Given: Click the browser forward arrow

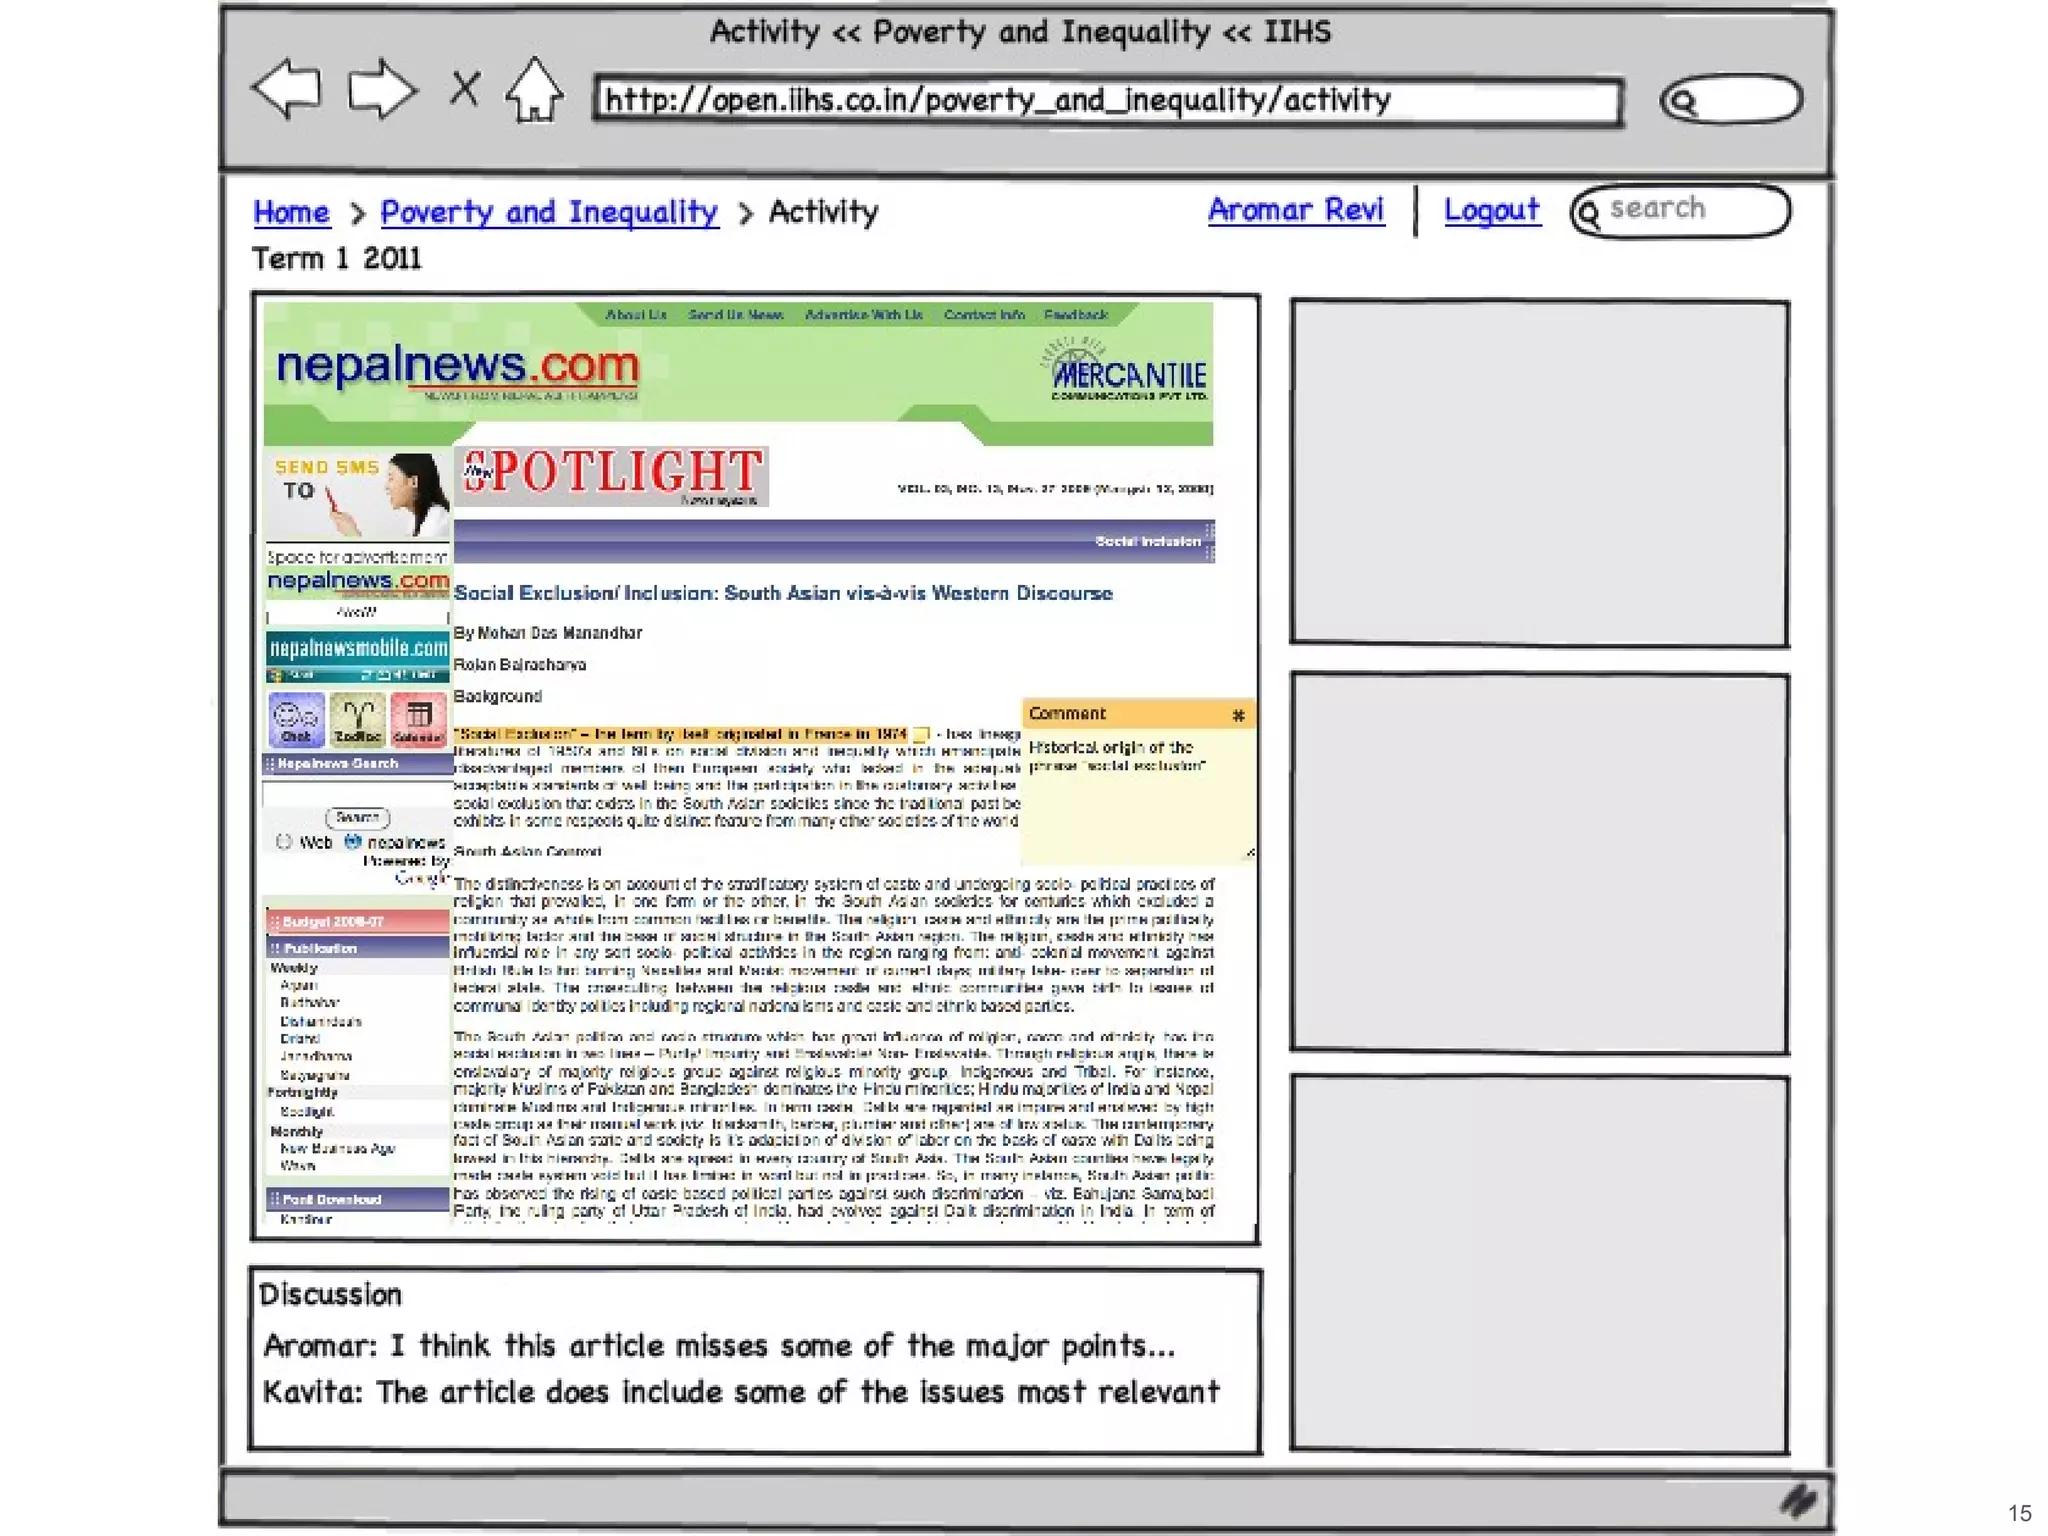Looking at the screenshot, I should click(x=381, y=91).
